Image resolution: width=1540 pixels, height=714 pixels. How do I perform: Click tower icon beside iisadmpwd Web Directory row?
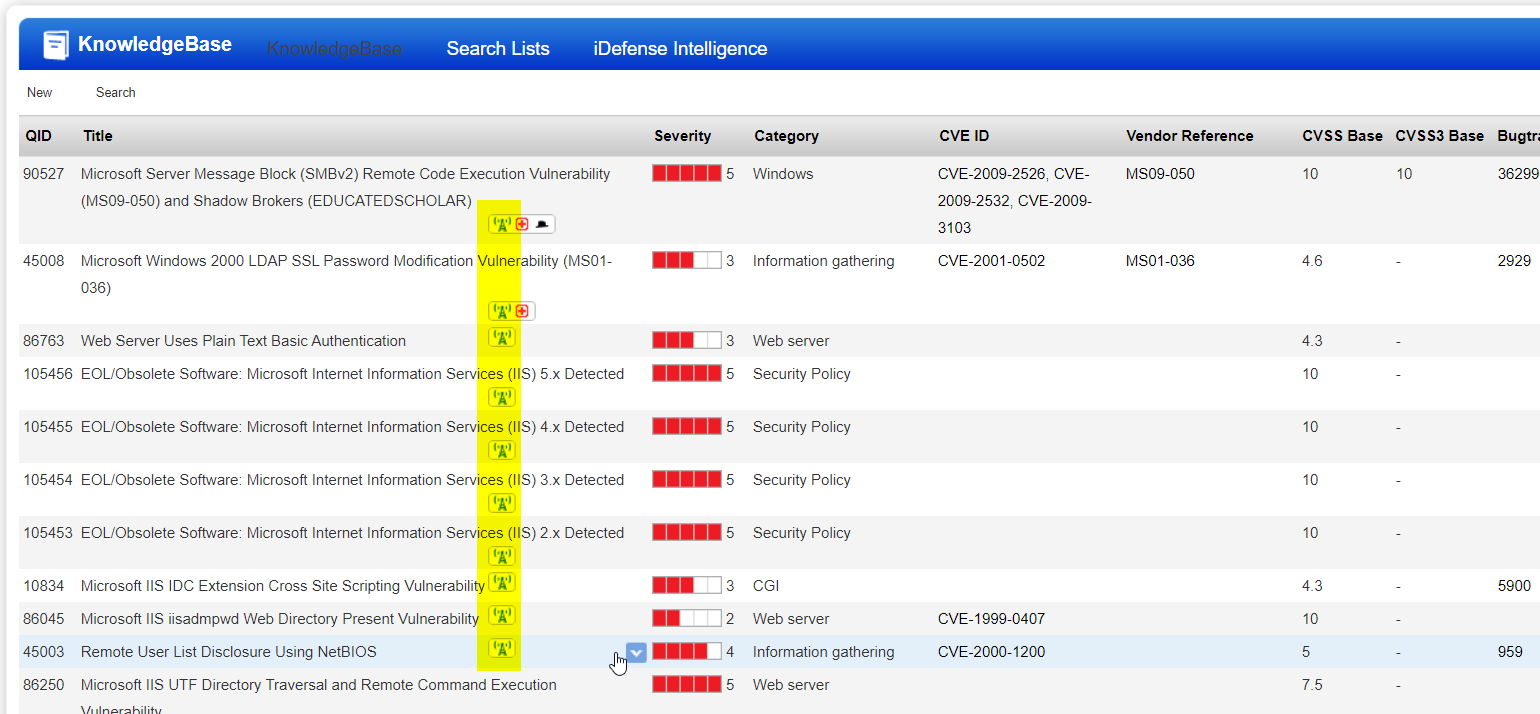[502, 615]
